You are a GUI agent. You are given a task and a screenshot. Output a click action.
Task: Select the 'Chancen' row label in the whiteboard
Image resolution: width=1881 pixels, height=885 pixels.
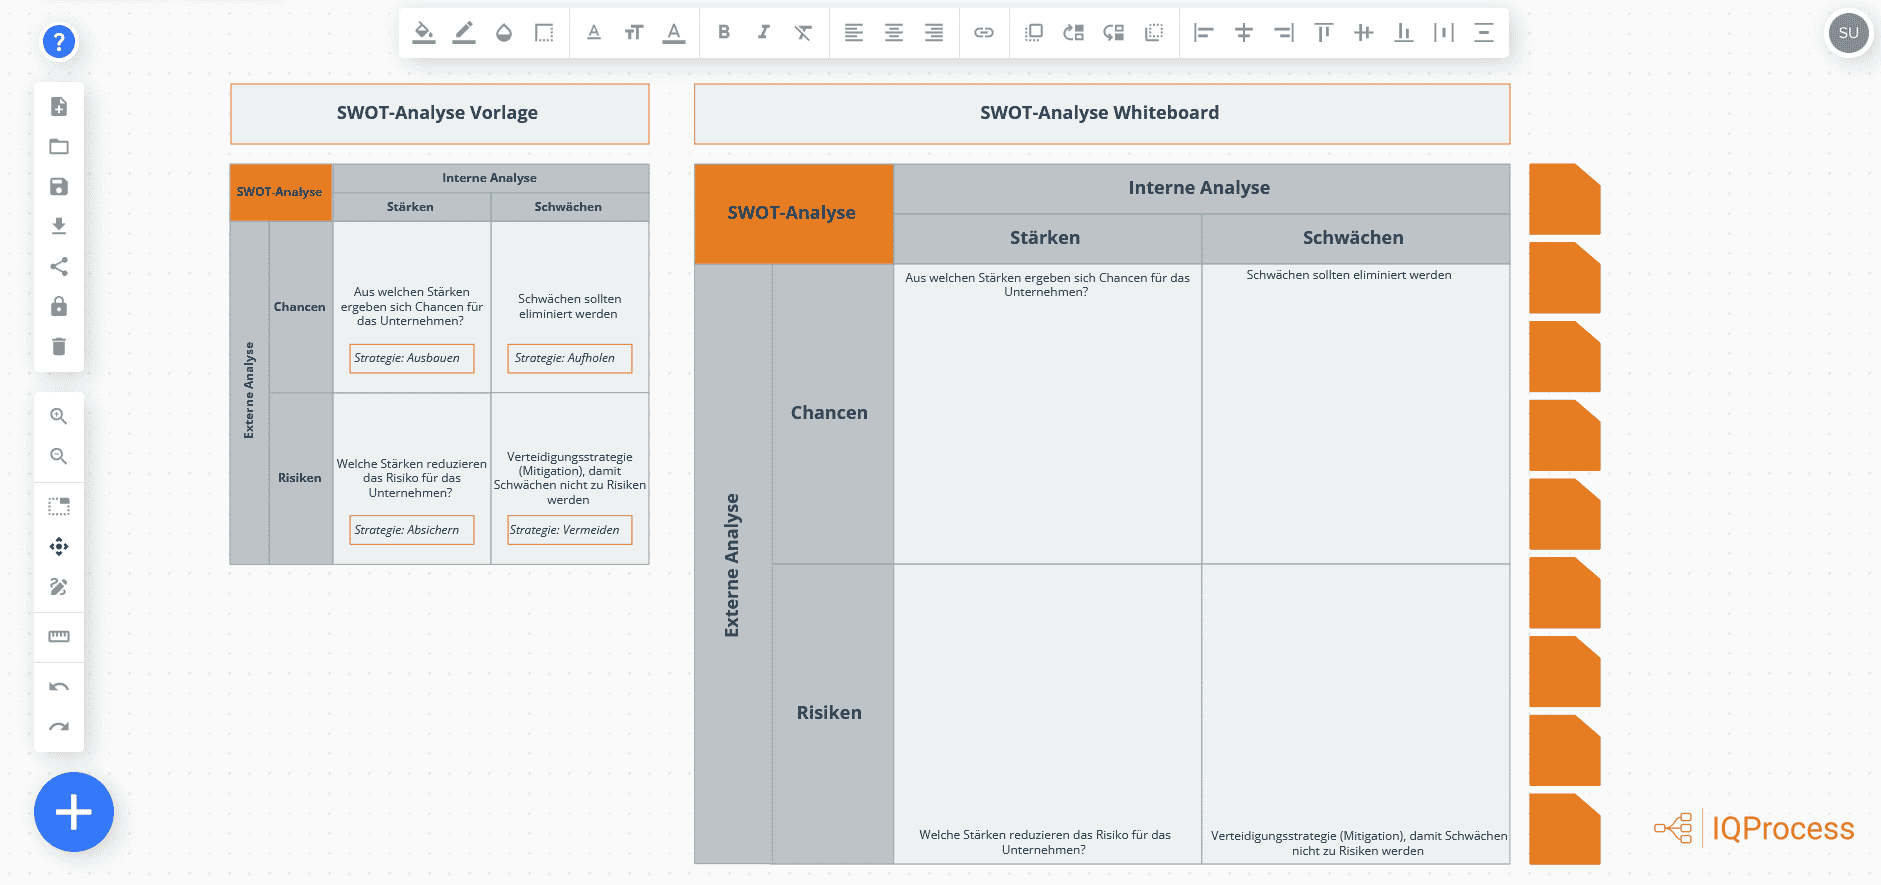pos(832,413)
